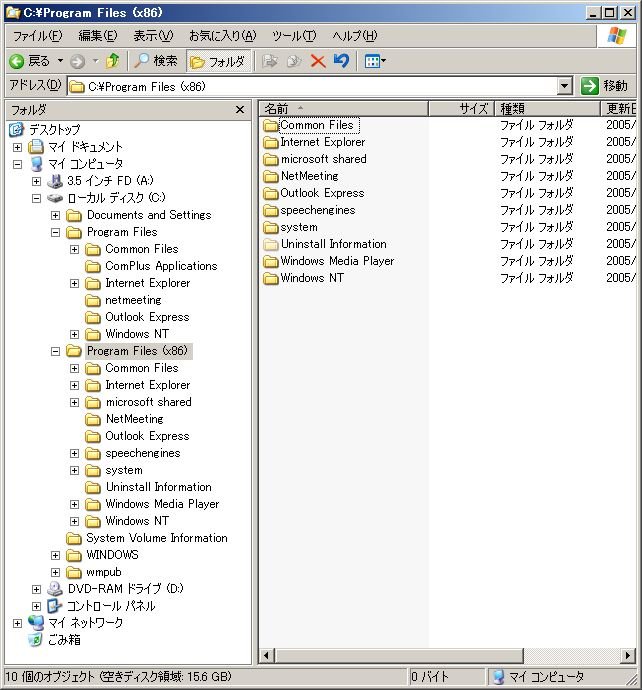Open the 検索 search tool

click(155, 61)
